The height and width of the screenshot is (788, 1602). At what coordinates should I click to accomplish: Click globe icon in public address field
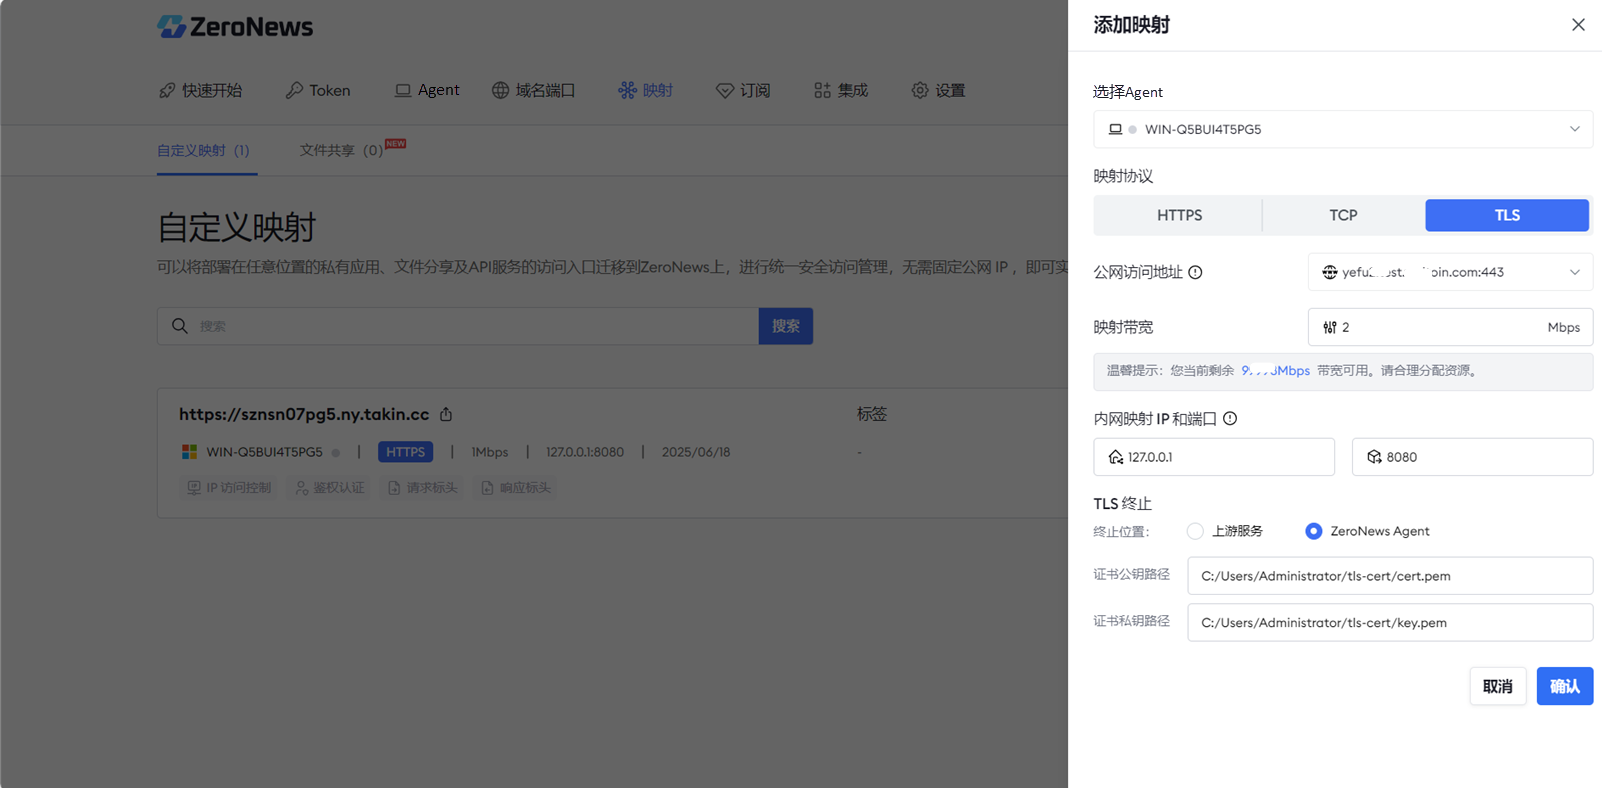tap(1330, 272)
